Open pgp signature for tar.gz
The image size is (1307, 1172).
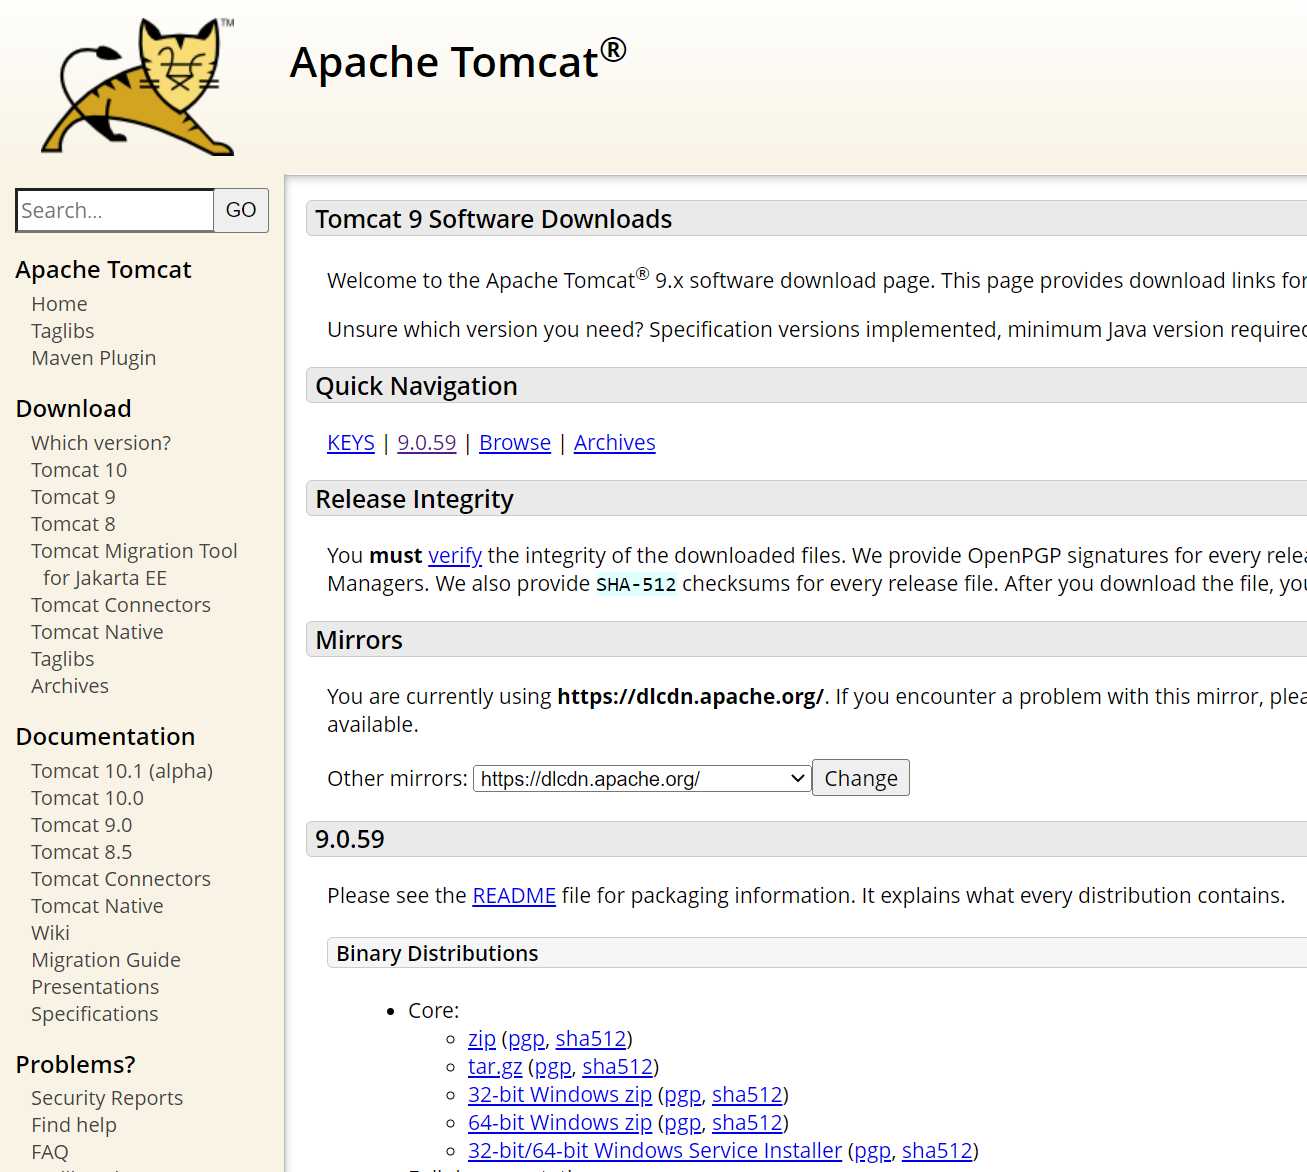pyautogui.click(x=553, y=1067)
